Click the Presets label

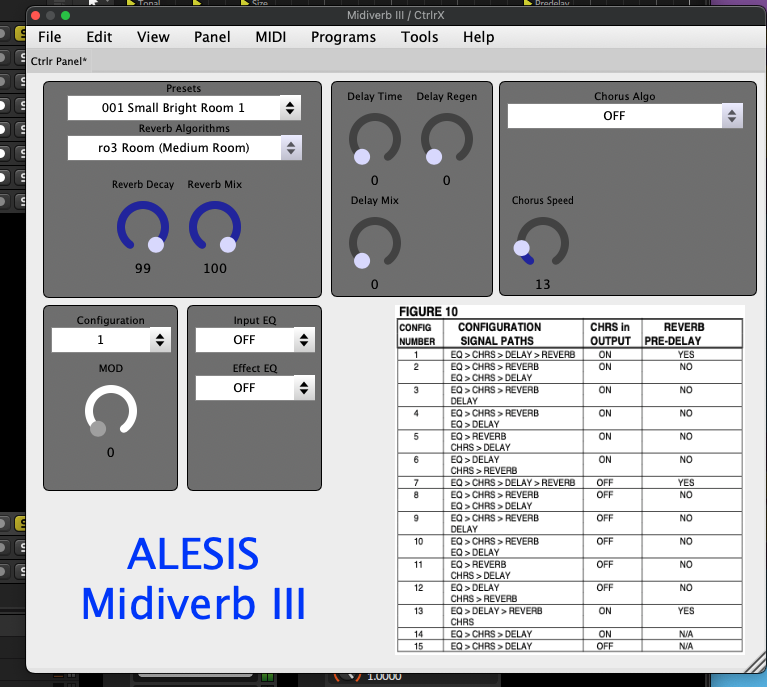(x=183, y=89)
